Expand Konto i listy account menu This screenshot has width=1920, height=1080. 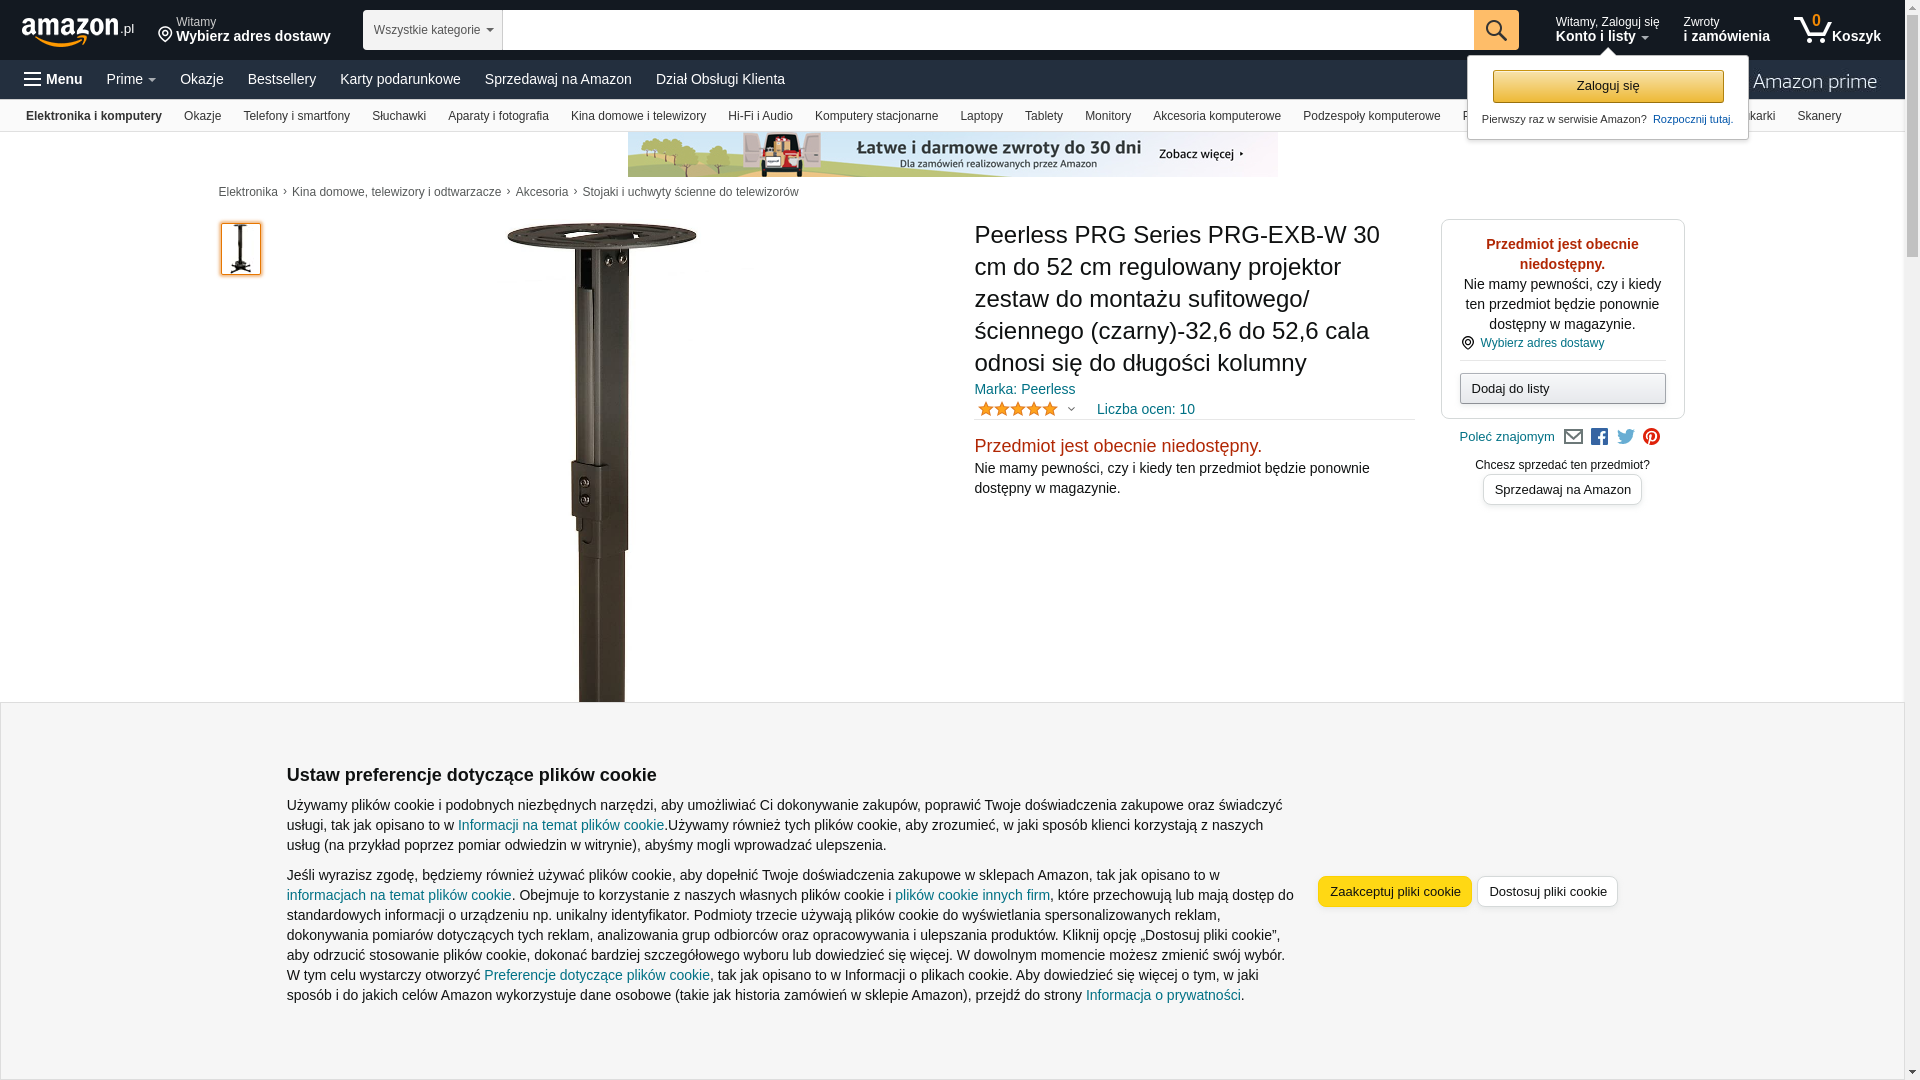[1606, 30]
